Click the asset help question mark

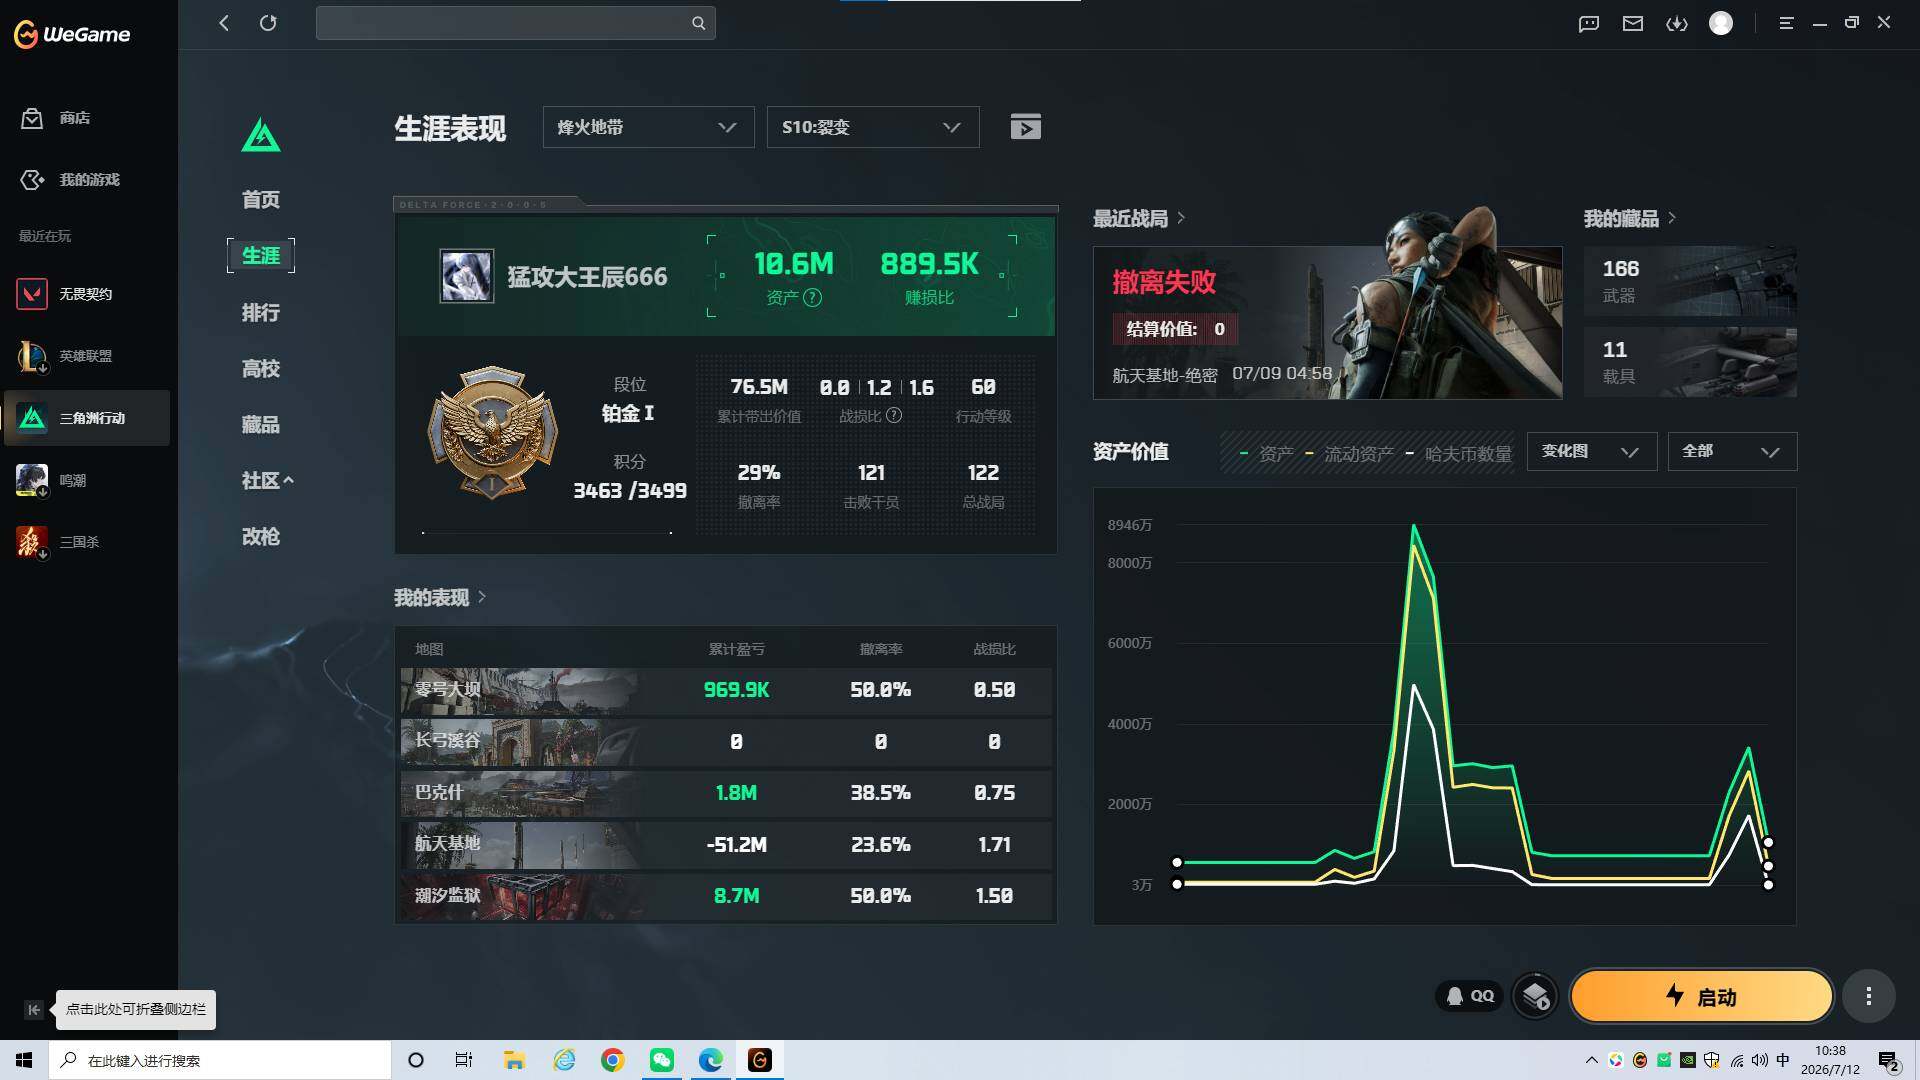[x=813, y=298]
